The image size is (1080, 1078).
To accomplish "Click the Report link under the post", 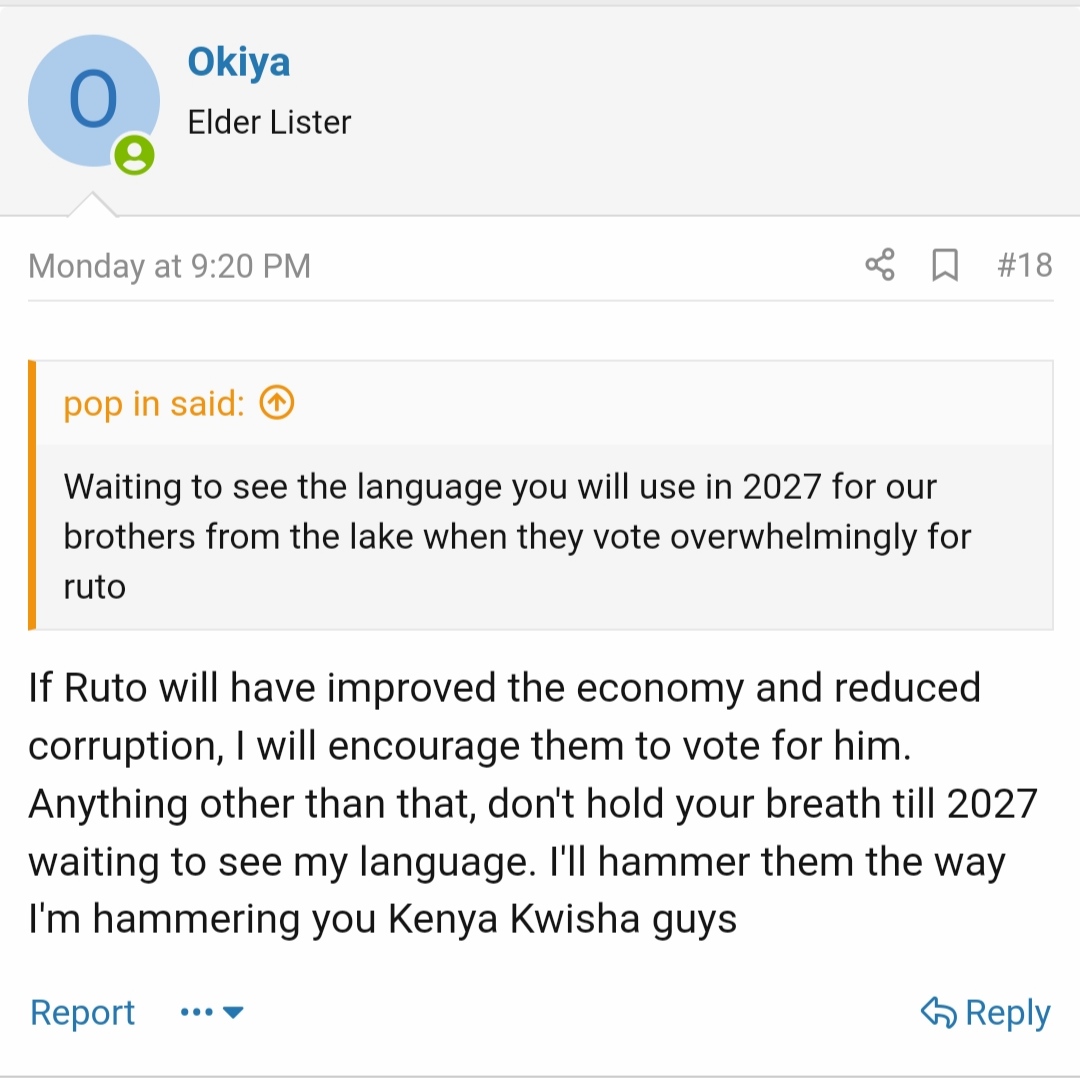I will [x=82, y=1012].
